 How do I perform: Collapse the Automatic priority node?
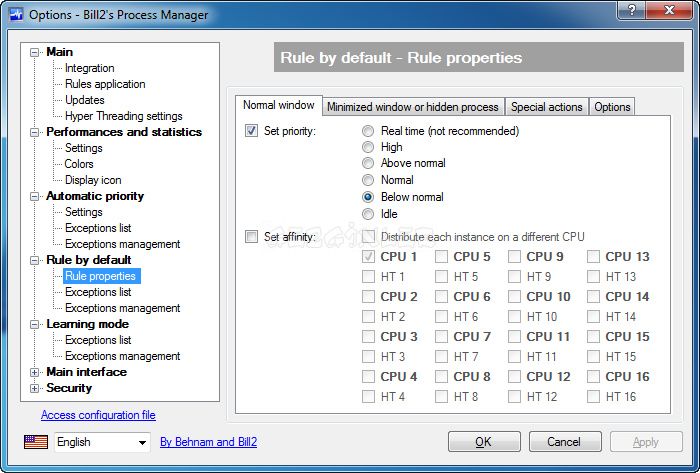[34, 196]
